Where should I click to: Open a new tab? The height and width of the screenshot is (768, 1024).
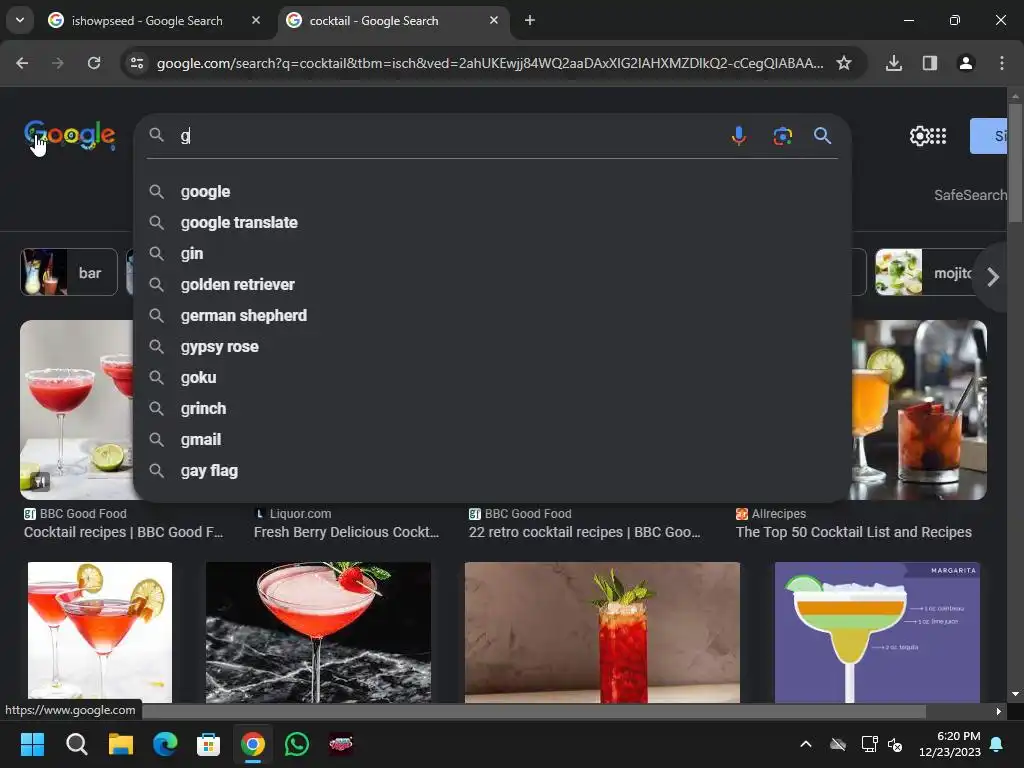point(530,20)
